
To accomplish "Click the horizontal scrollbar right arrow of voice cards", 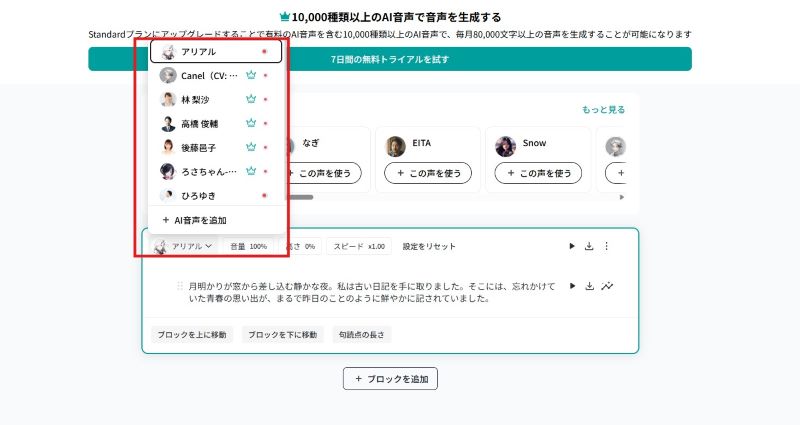I will click(x=621, y=197).
